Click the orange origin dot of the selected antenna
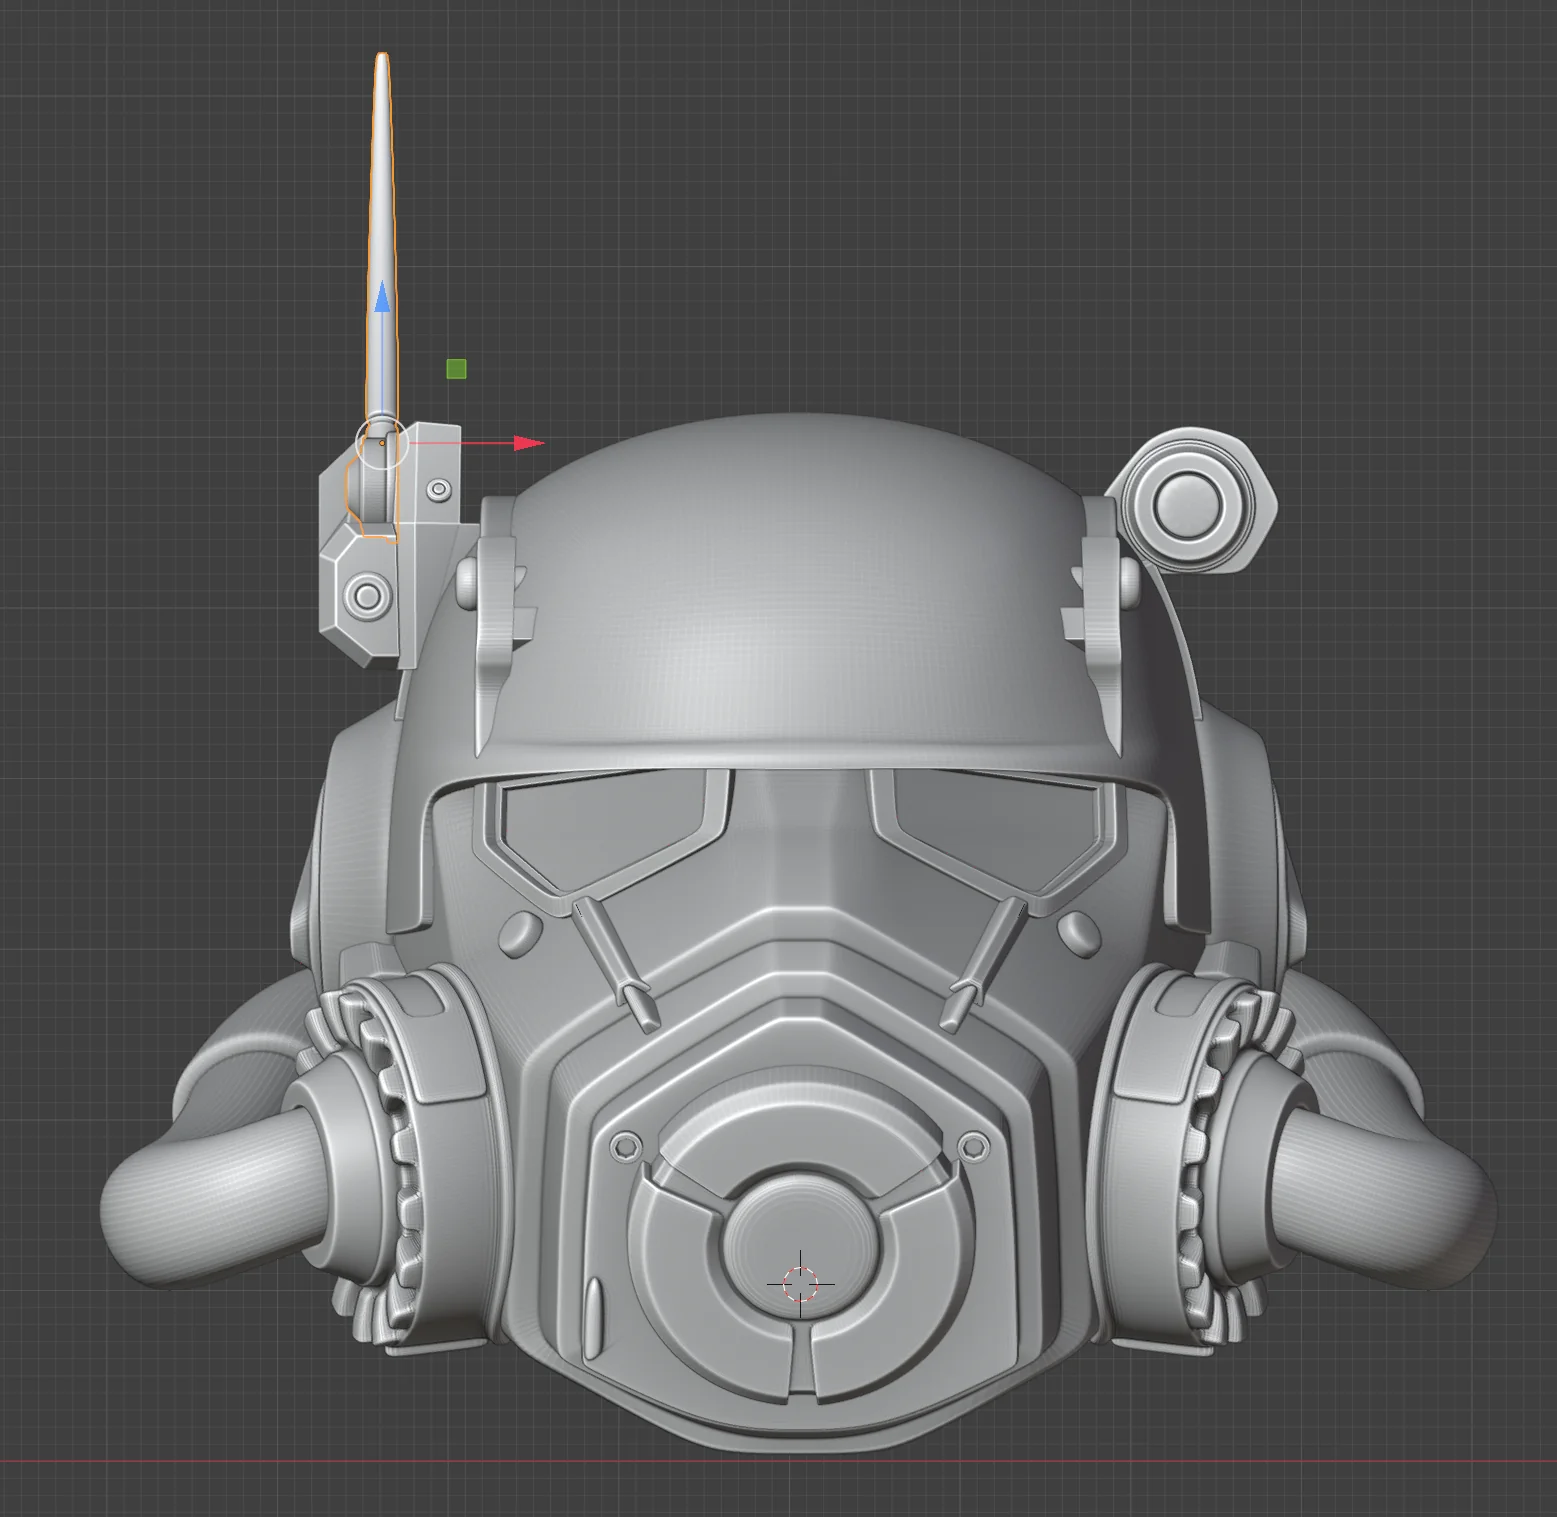Screen dimensions: 1557x1517 384,440
